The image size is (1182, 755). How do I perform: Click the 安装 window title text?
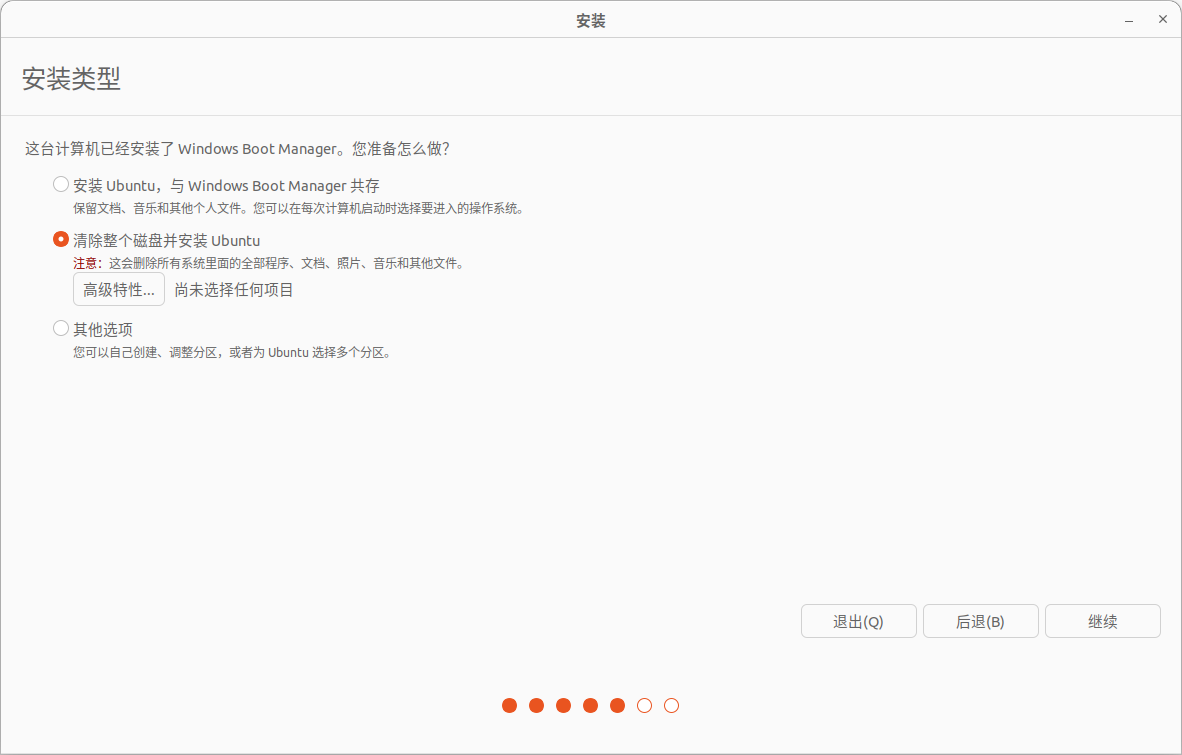coord(591,20)
